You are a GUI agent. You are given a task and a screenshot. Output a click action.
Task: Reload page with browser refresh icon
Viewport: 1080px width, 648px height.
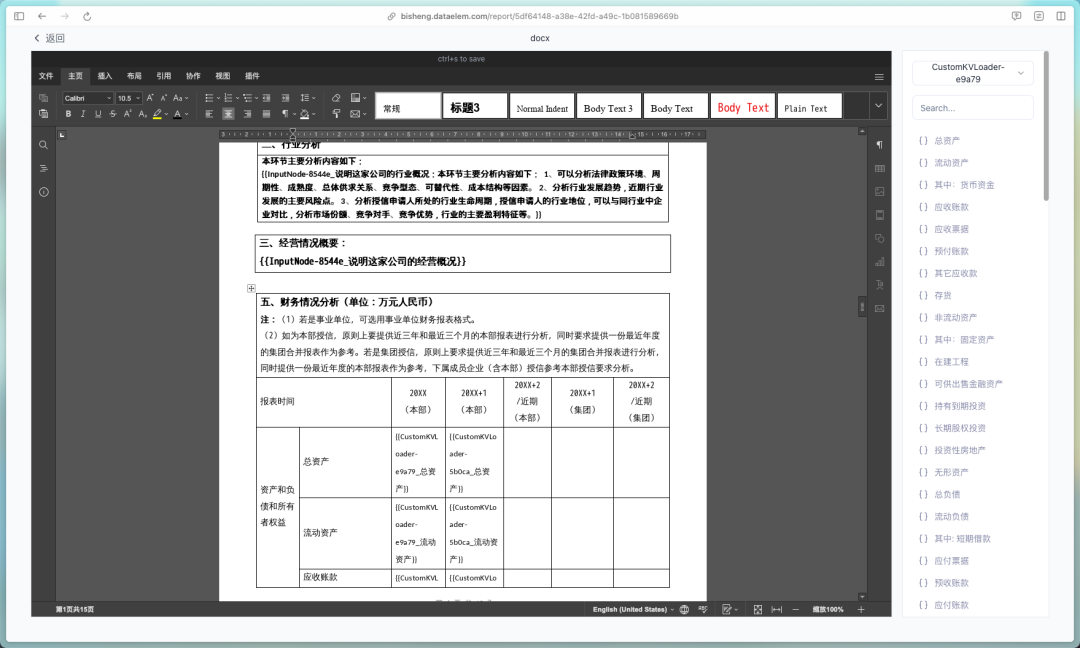[87, 16]
